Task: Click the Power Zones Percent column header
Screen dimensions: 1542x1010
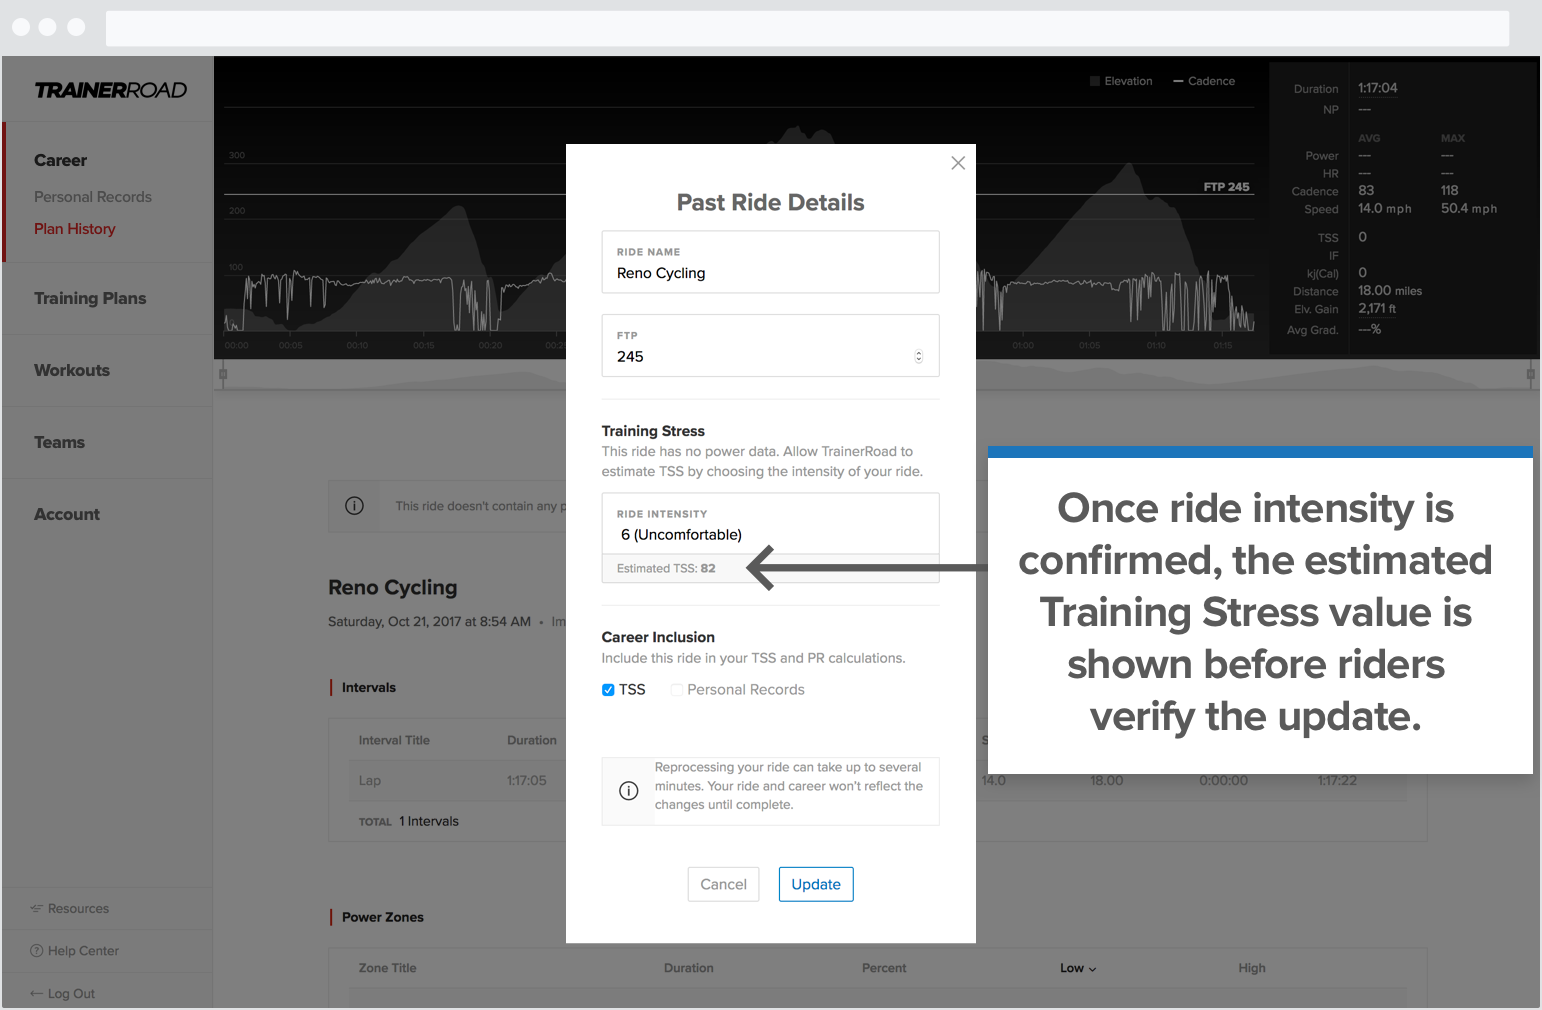Action: point(884,968)
